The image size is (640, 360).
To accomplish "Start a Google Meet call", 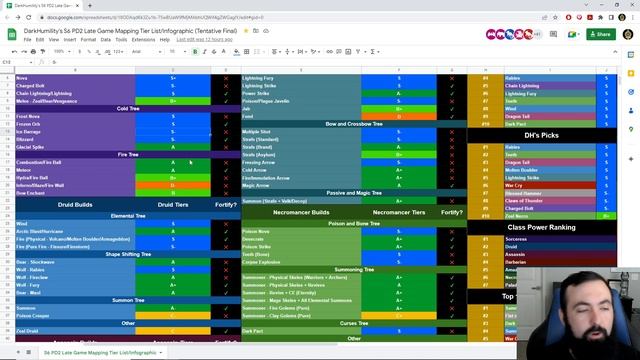I will [573, 34].
